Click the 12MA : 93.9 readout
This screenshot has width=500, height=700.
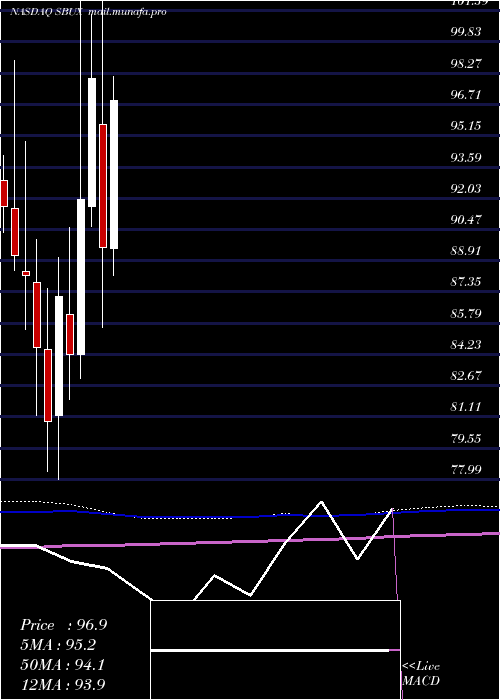pyautogui.click(x=62, y=685)
